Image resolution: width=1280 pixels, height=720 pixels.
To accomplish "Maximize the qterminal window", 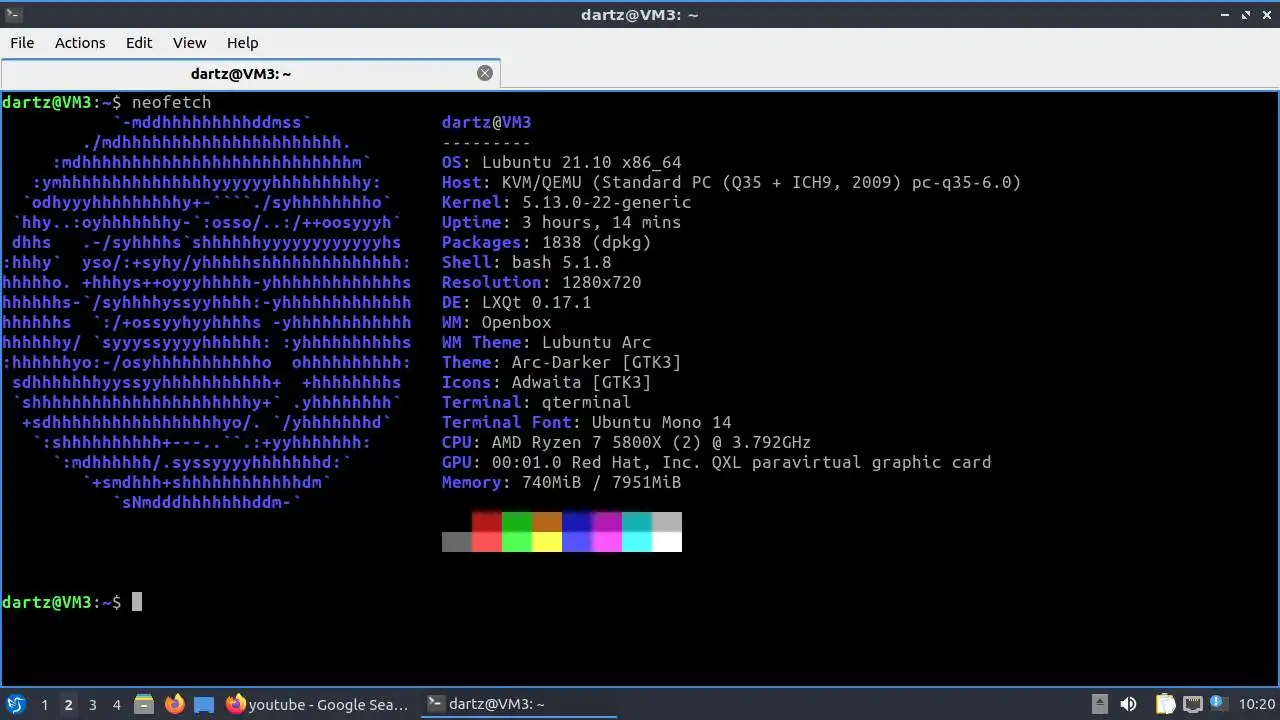I will pyautogui.click(x=1246, y=14).
